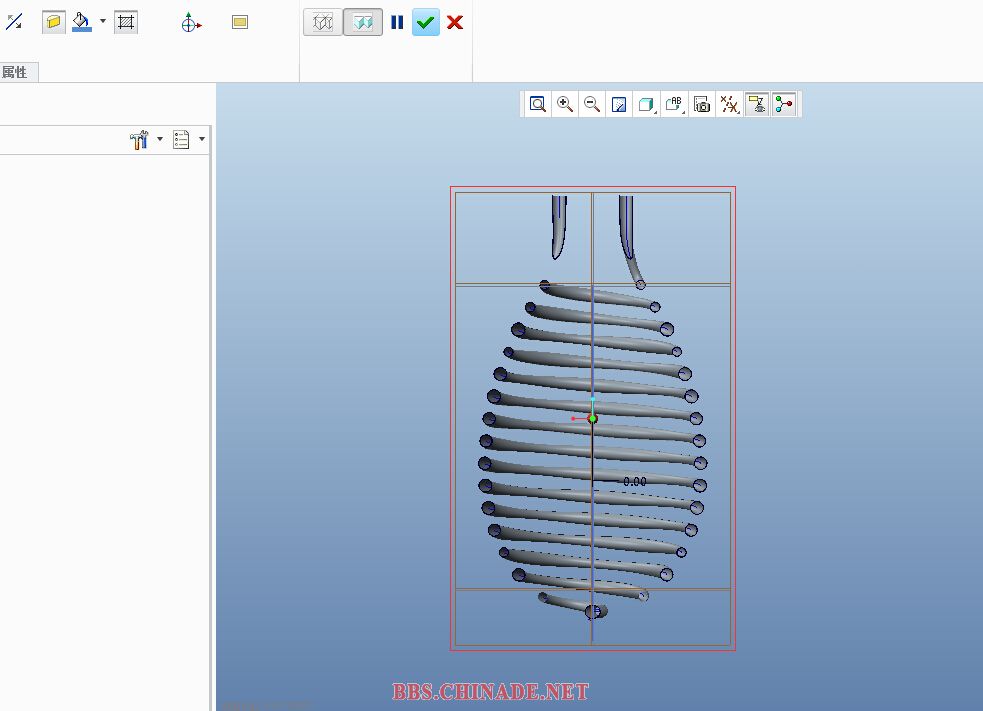Click the Zoom In magnifier
The image size is (983, 711).
pos(565,104)
